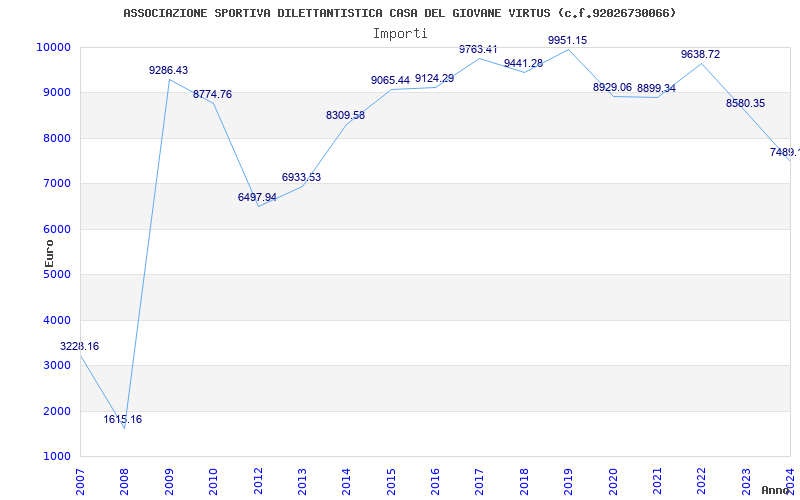Click y-axis tick label 9000
800x500 pixels.
pyautogui.click(x=56, y=93)
